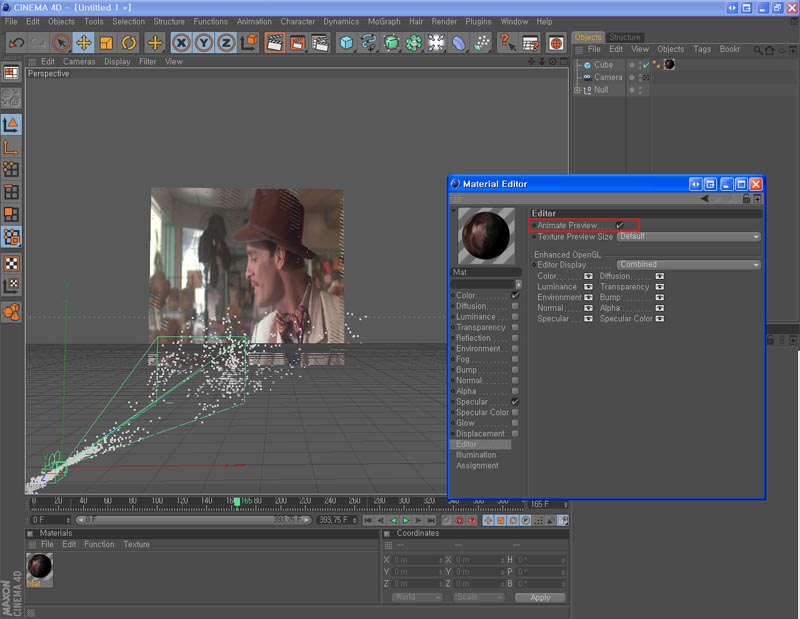
Task: Open the World dropdown in Coordinates
Action: tap(416, 597)
